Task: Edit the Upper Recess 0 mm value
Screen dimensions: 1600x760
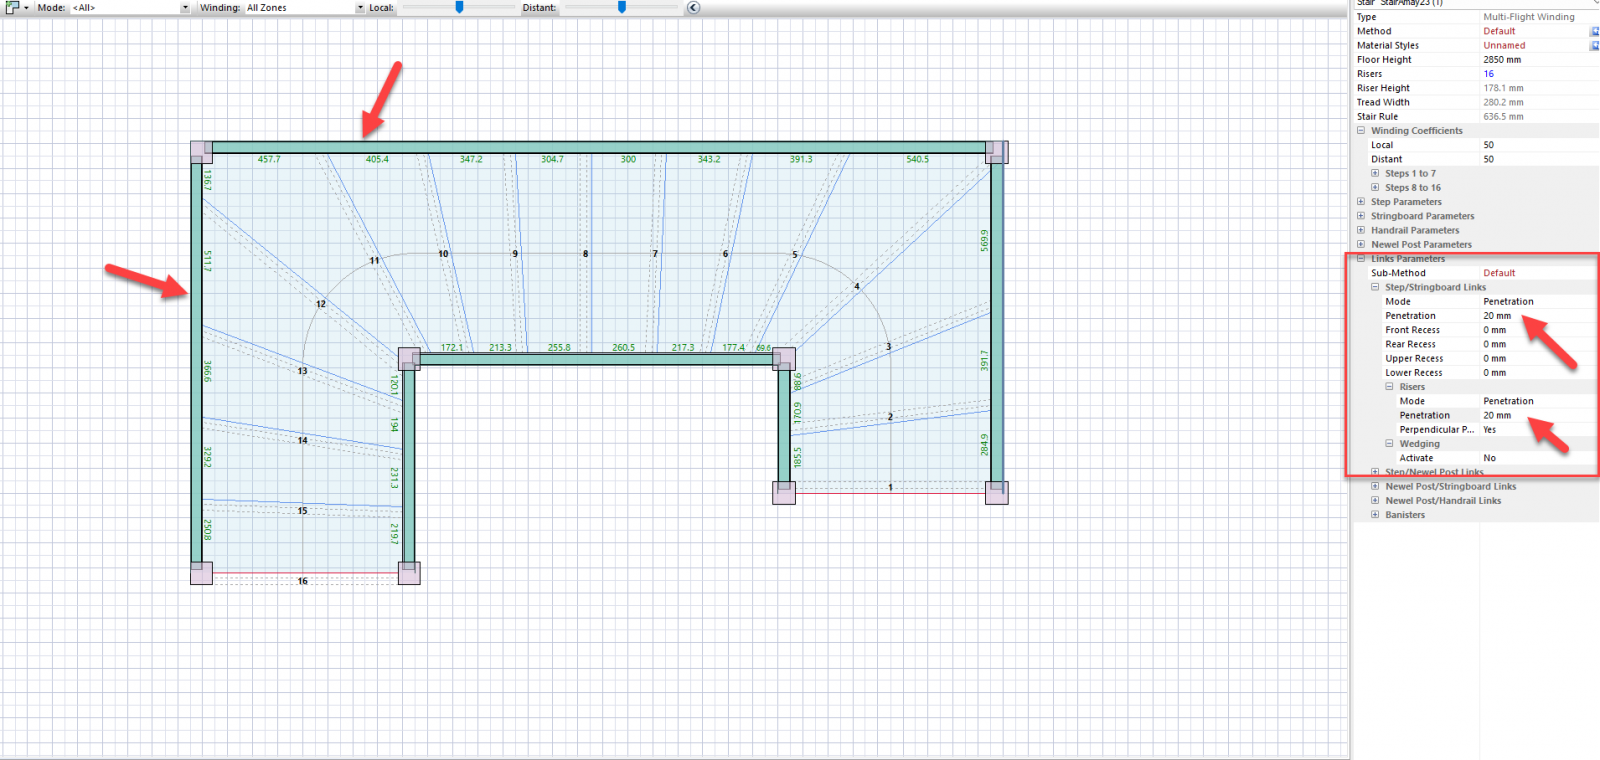Action: [1494, 358]
